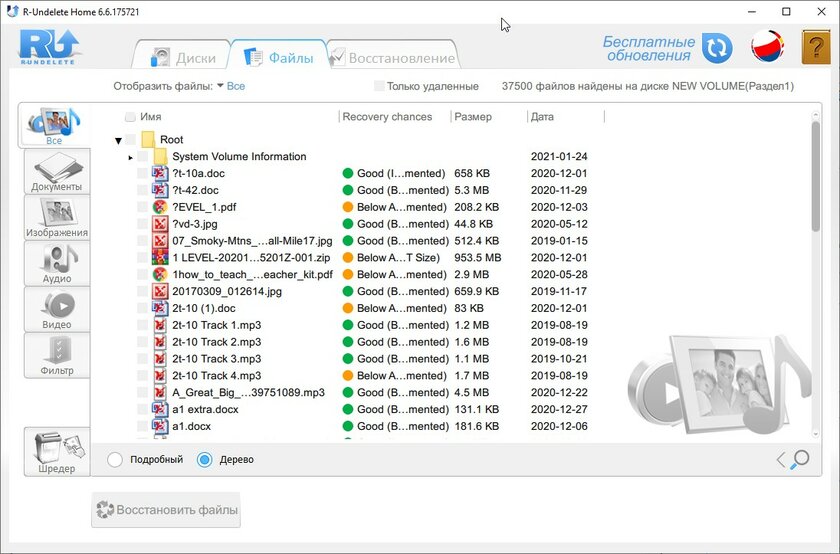
Task: Sort by the Дата column header
Action: click(x=542, y=117)
